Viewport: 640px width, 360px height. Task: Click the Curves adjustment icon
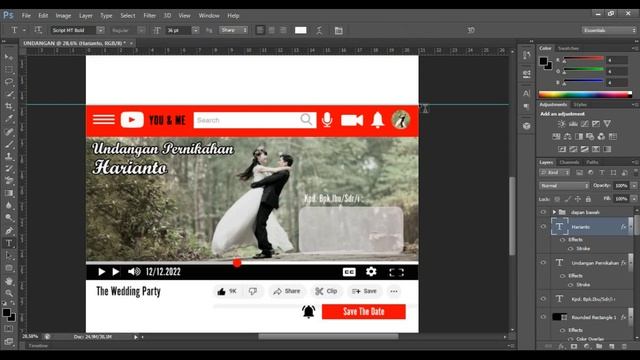pos(584,124)
